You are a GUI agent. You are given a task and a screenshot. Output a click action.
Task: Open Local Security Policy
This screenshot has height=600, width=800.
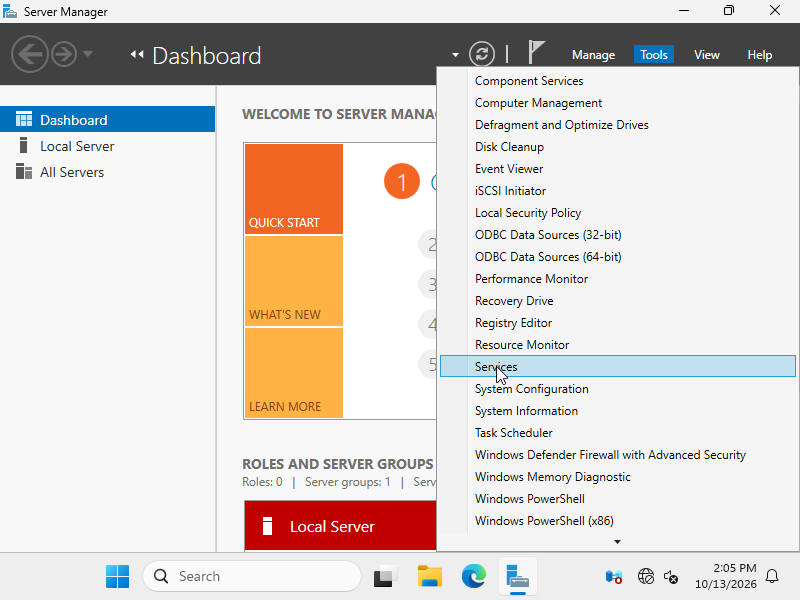(617, 212)
